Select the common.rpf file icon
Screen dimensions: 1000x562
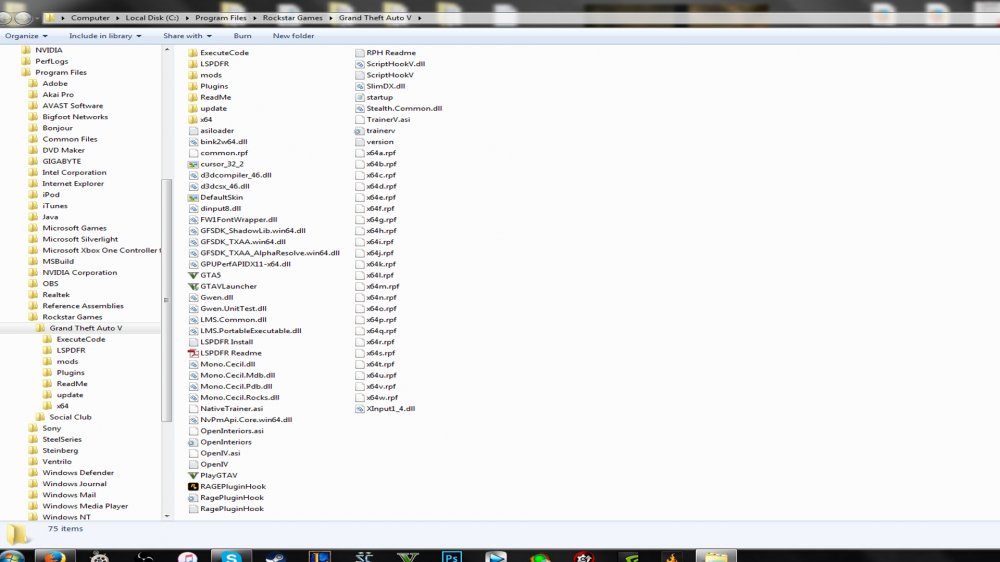point(193,153)
